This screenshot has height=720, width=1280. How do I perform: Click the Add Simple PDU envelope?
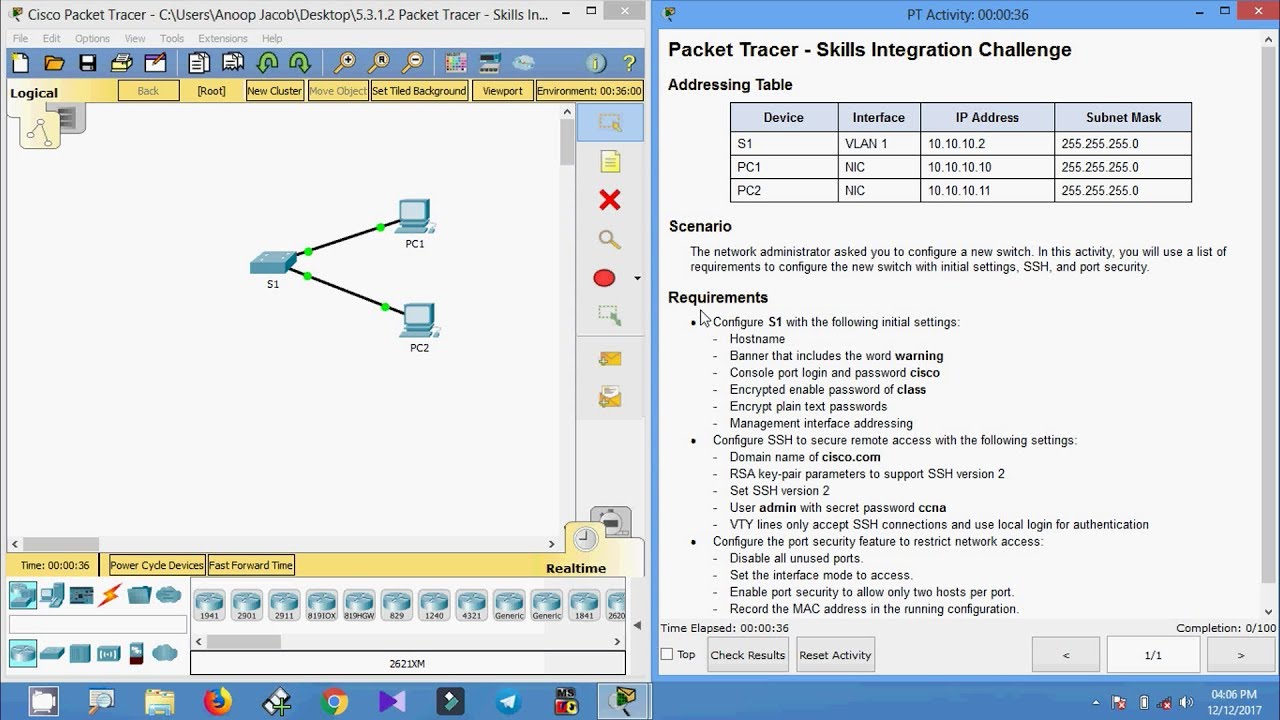point(609,358)
